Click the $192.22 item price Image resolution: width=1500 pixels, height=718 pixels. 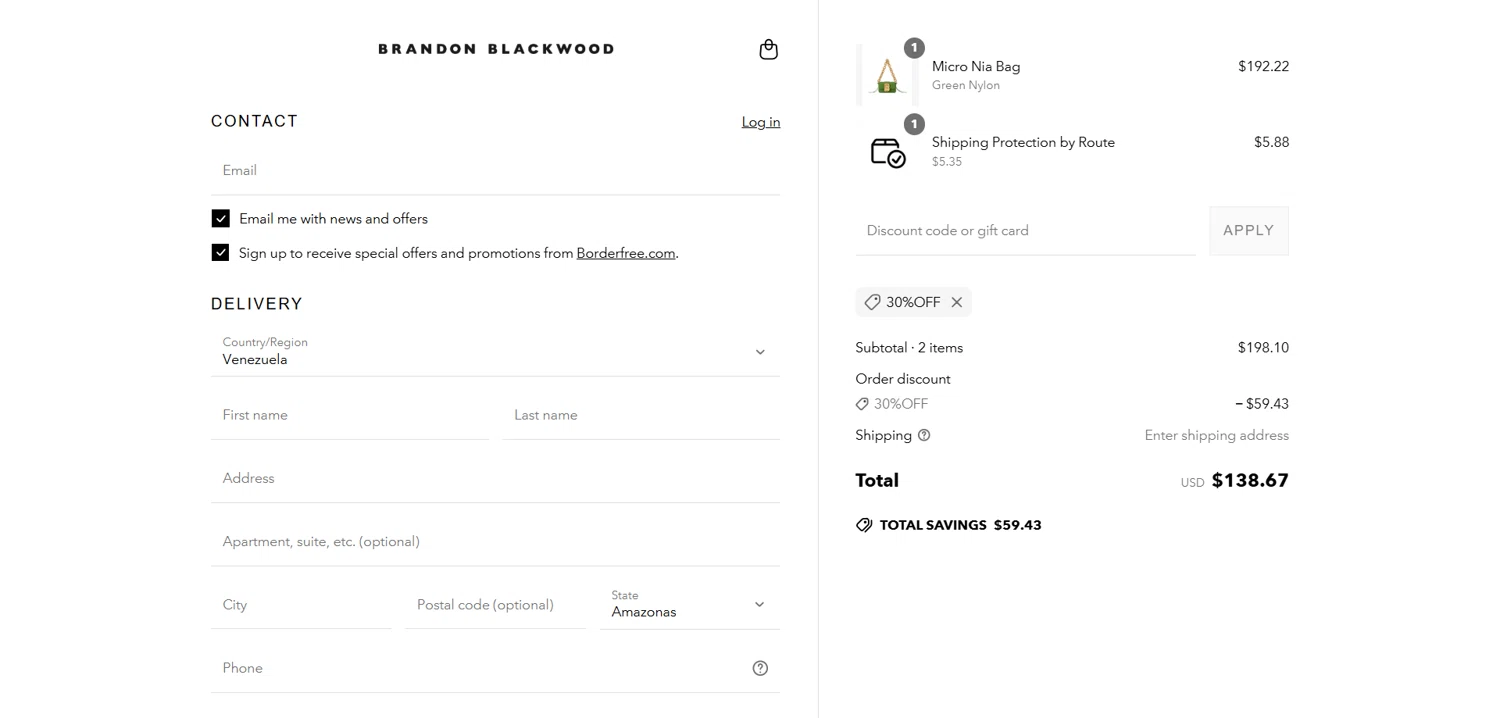pyautogui.click(x=1263, y=67)
